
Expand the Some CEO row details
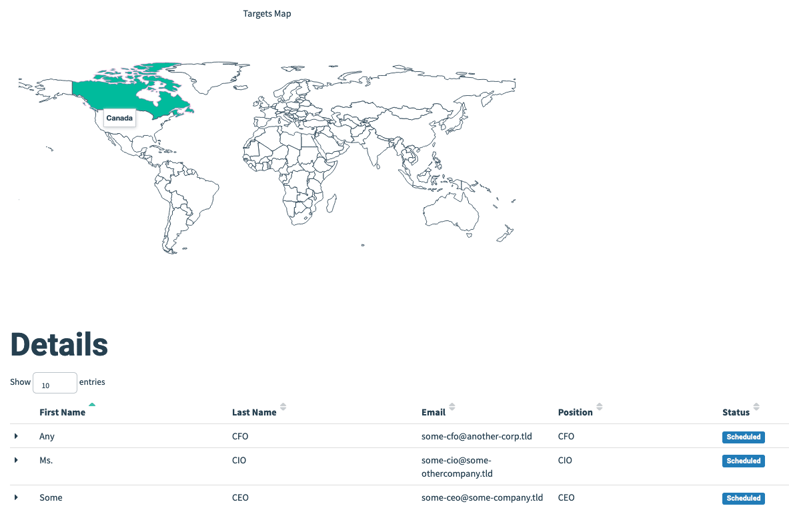point(16,497)
